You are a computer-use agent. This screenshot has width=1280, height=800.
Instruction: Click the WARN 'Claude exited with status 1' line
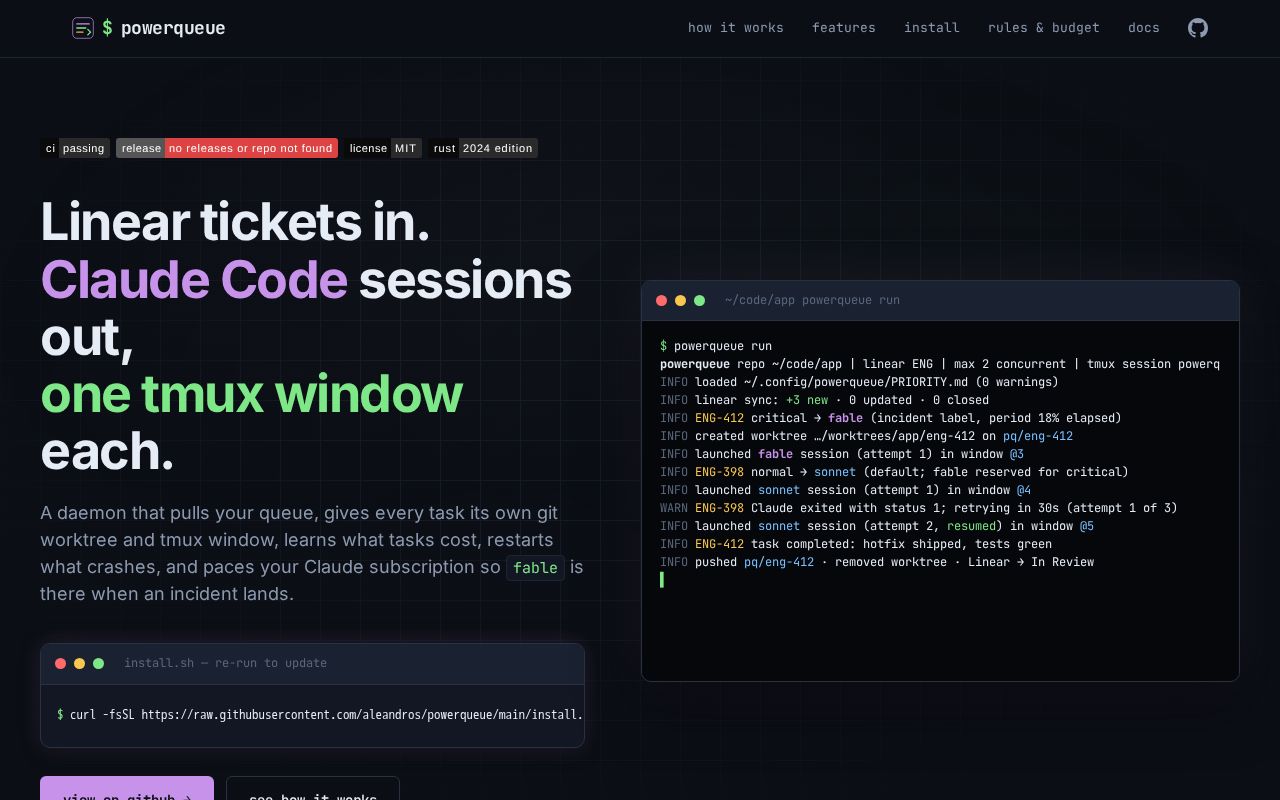point(919,508)
